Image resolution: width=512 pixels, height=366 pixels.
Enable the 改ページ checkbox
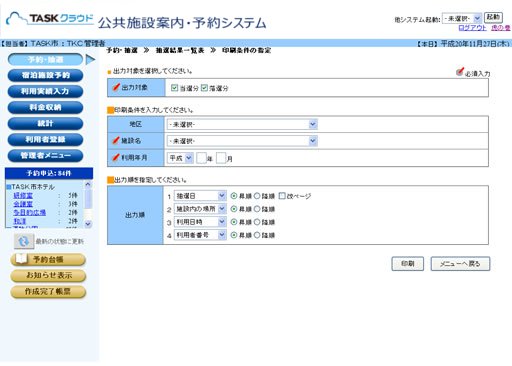(282, 196)
